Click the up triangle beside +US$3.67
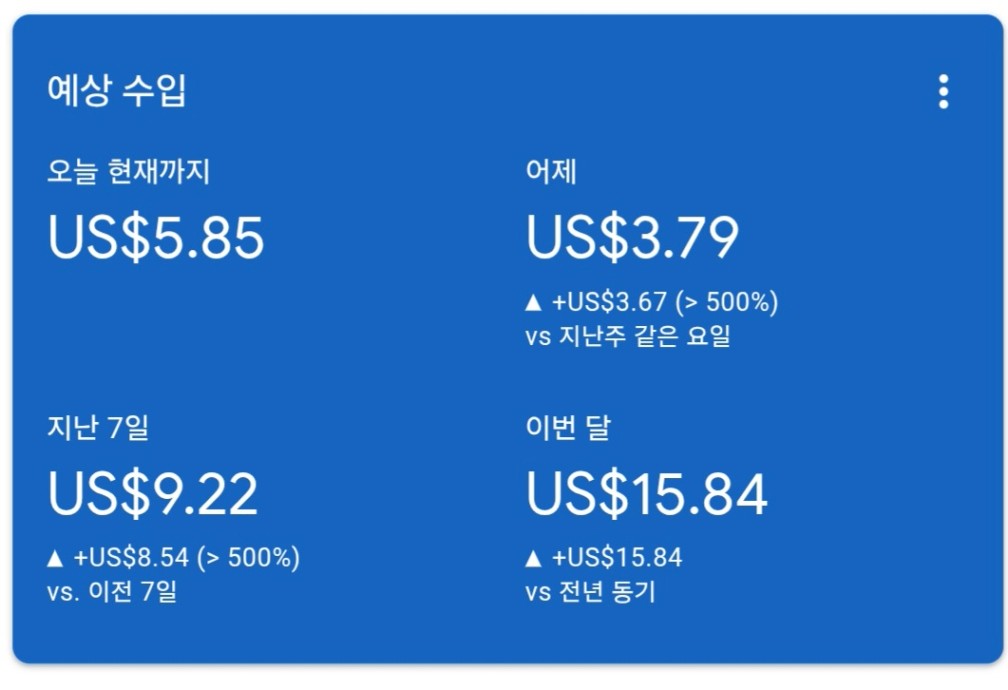This screenshot has height=690, width=1008. click(x=533, y=302)
